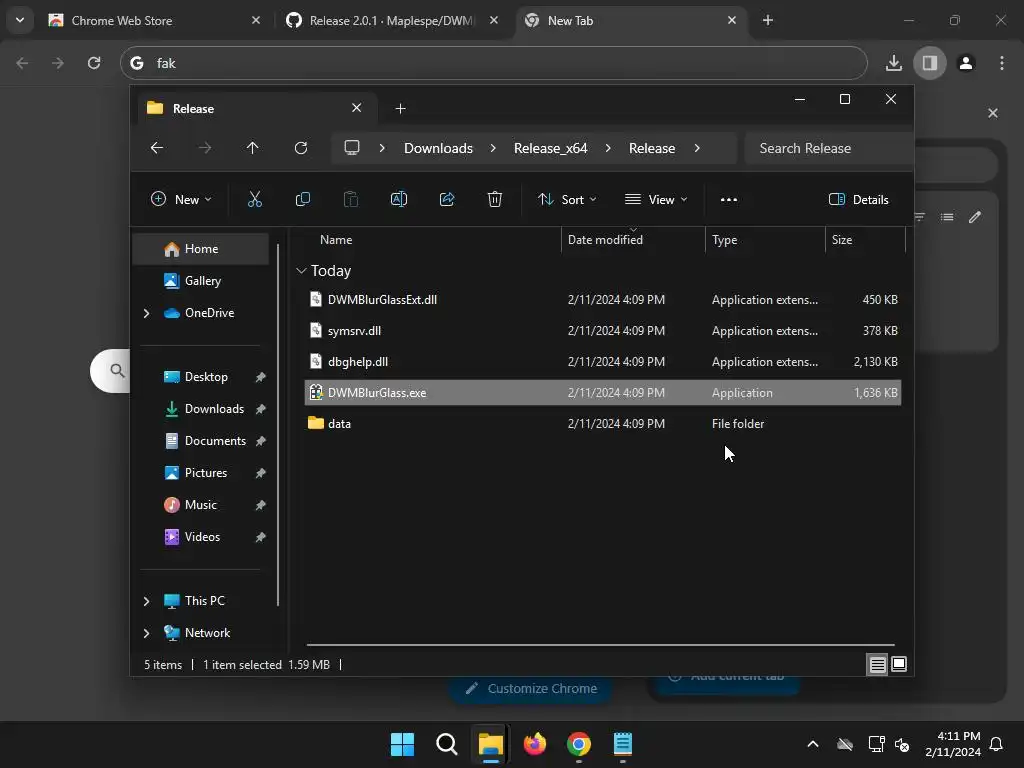
Task: Open the New dropdown in Explorer
Action: point(181,199)
